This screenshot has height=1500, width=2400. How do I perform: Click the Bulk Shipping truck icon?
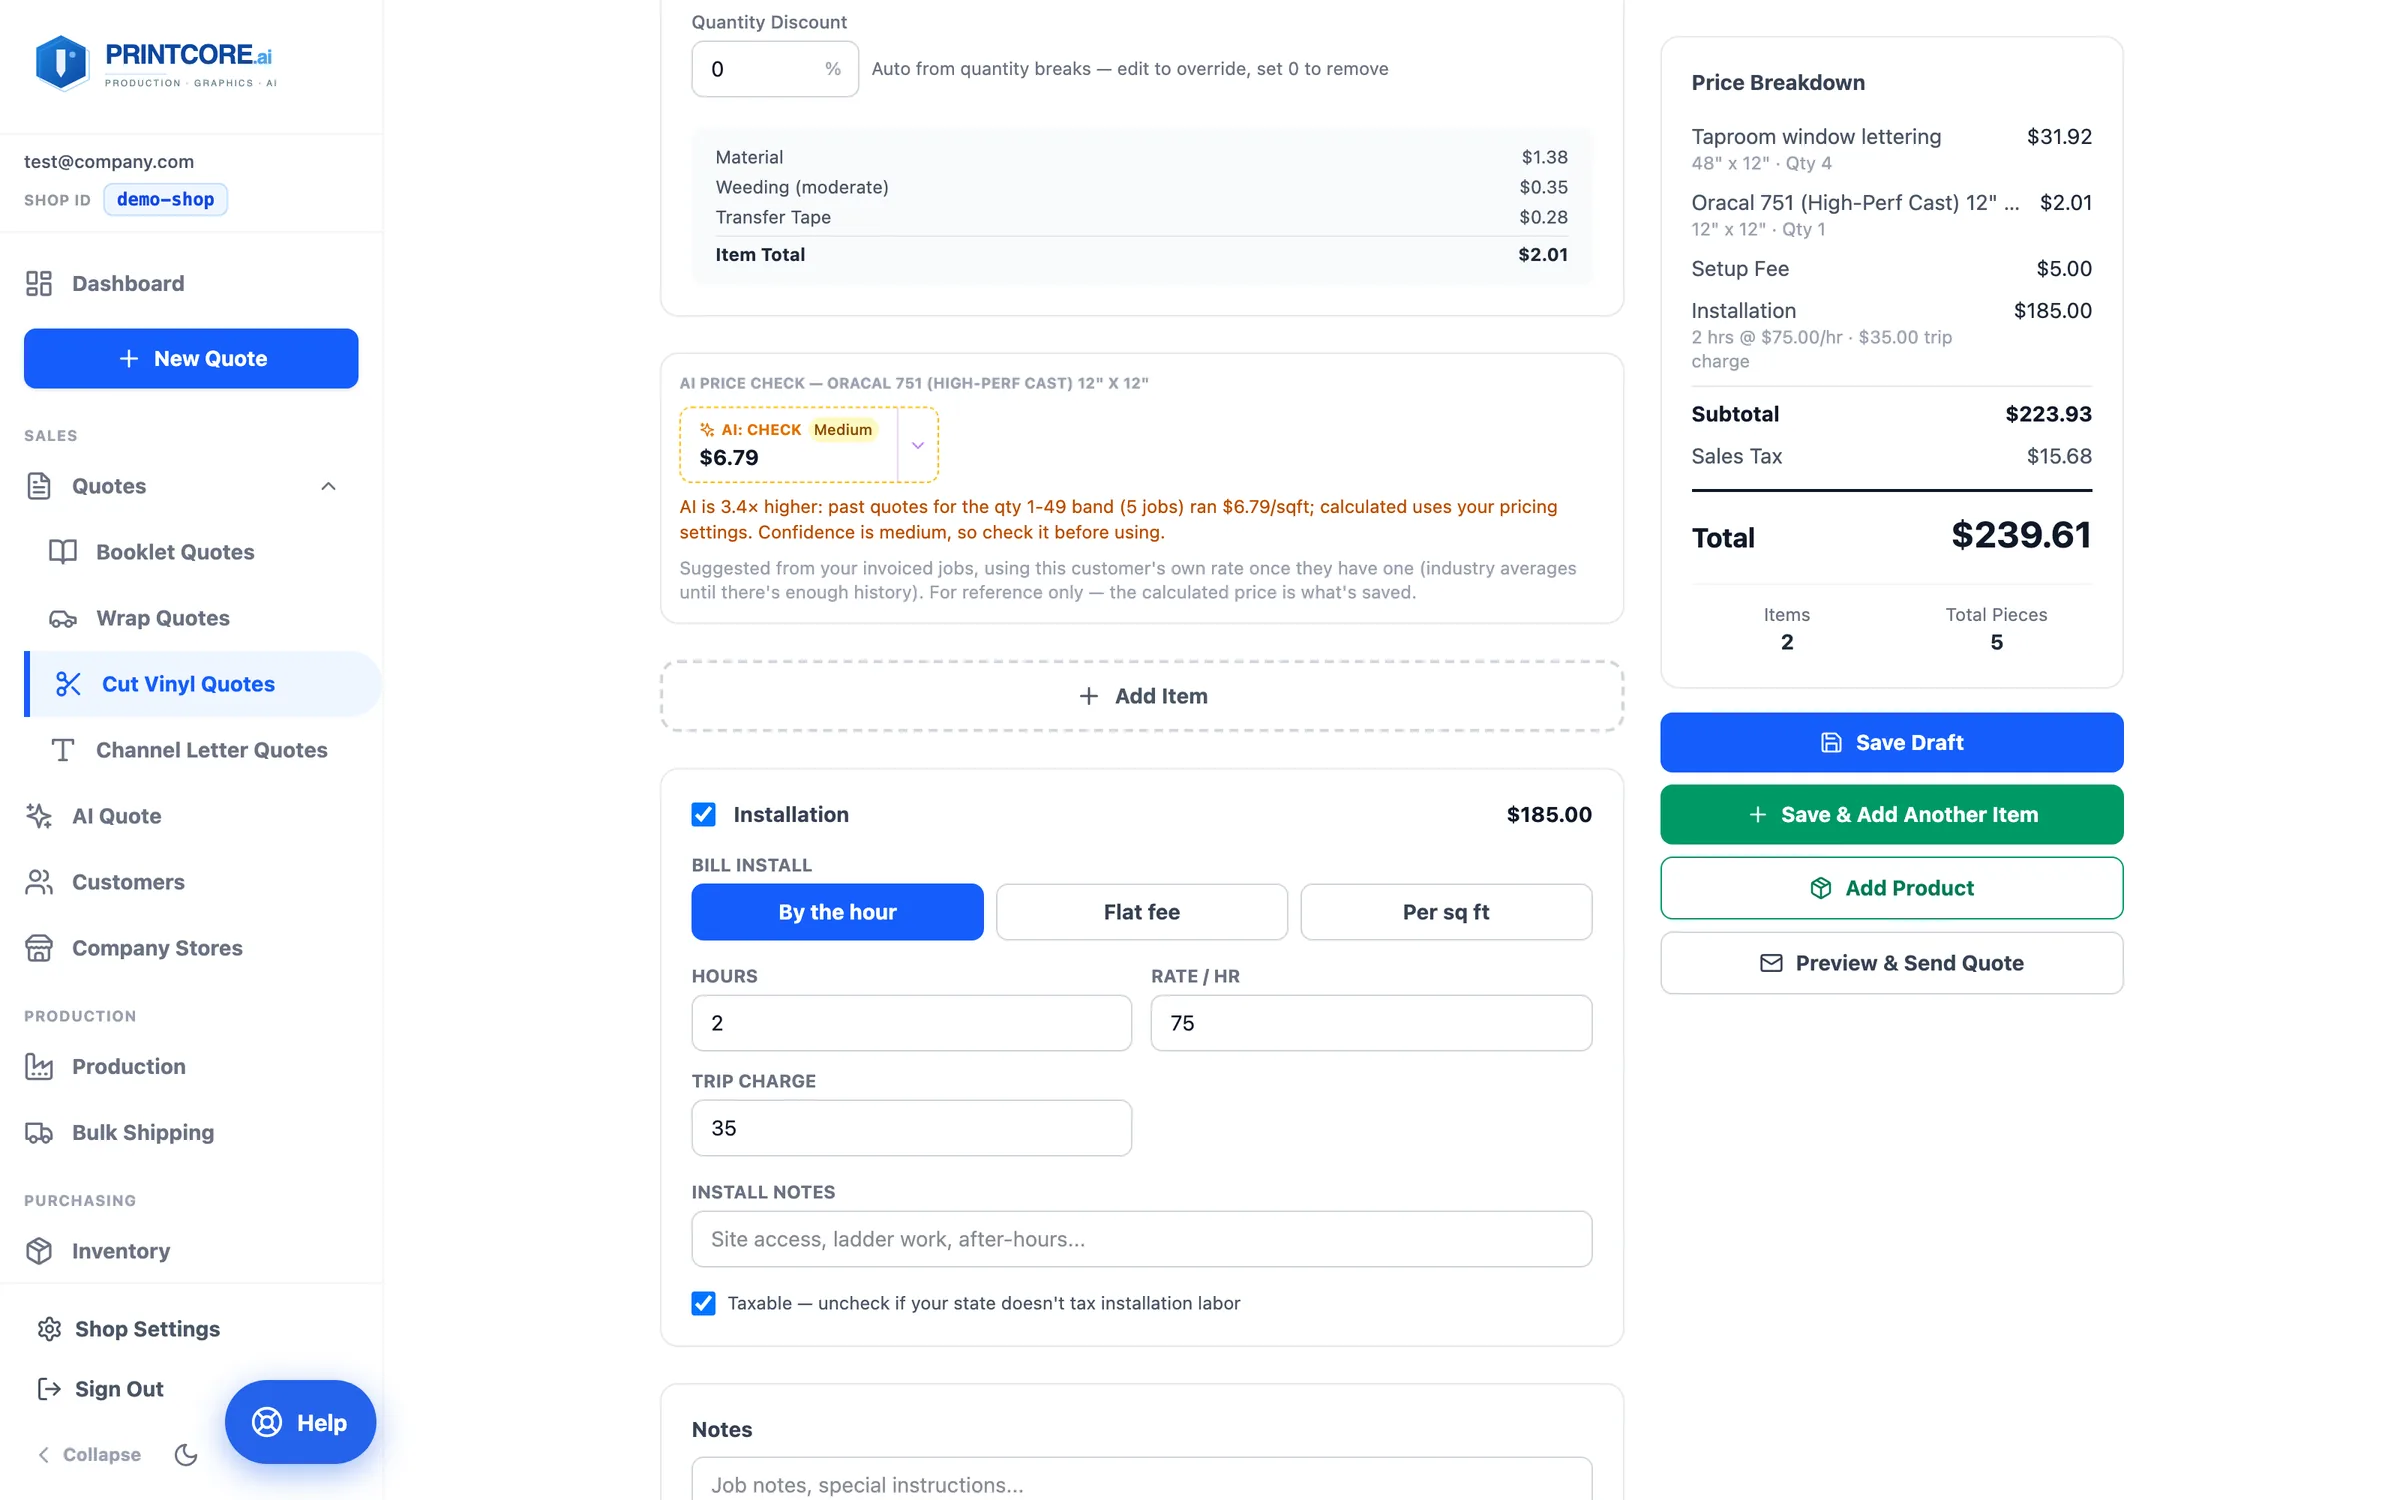[x=39, y=1132]
